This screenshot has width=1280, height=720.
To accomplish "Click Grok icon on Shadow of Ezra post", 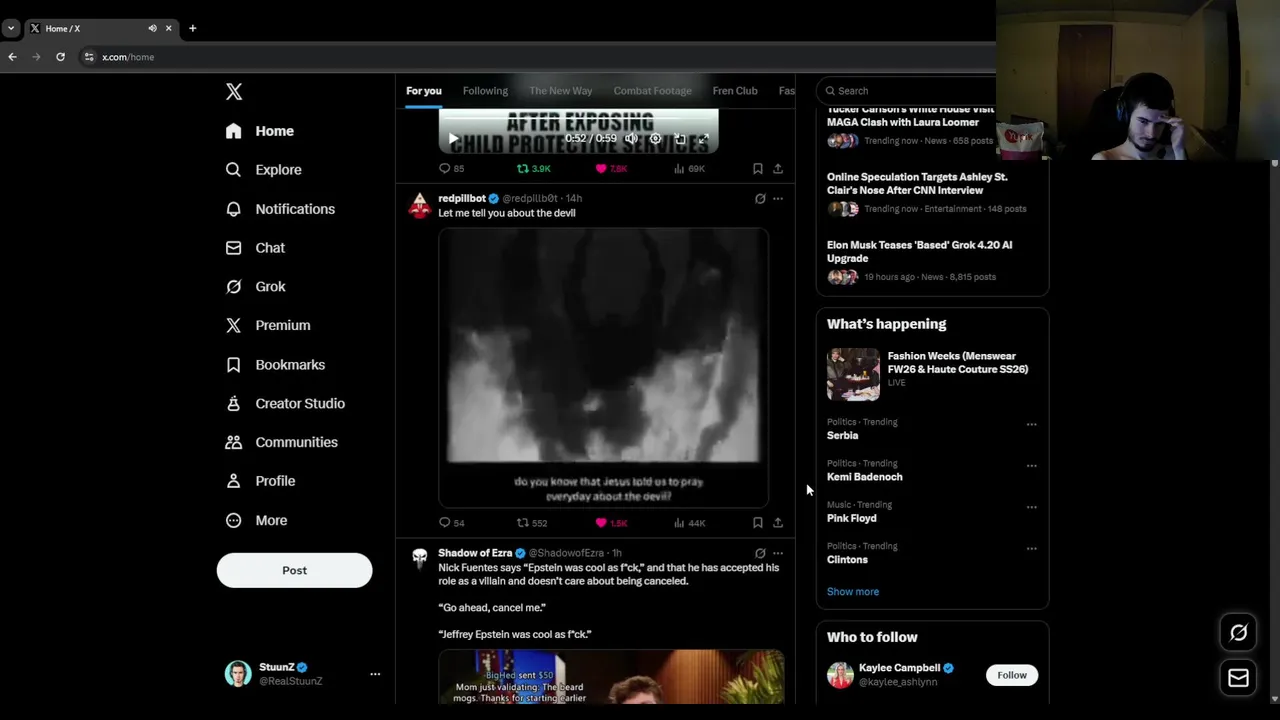I will tap(760, 553).
